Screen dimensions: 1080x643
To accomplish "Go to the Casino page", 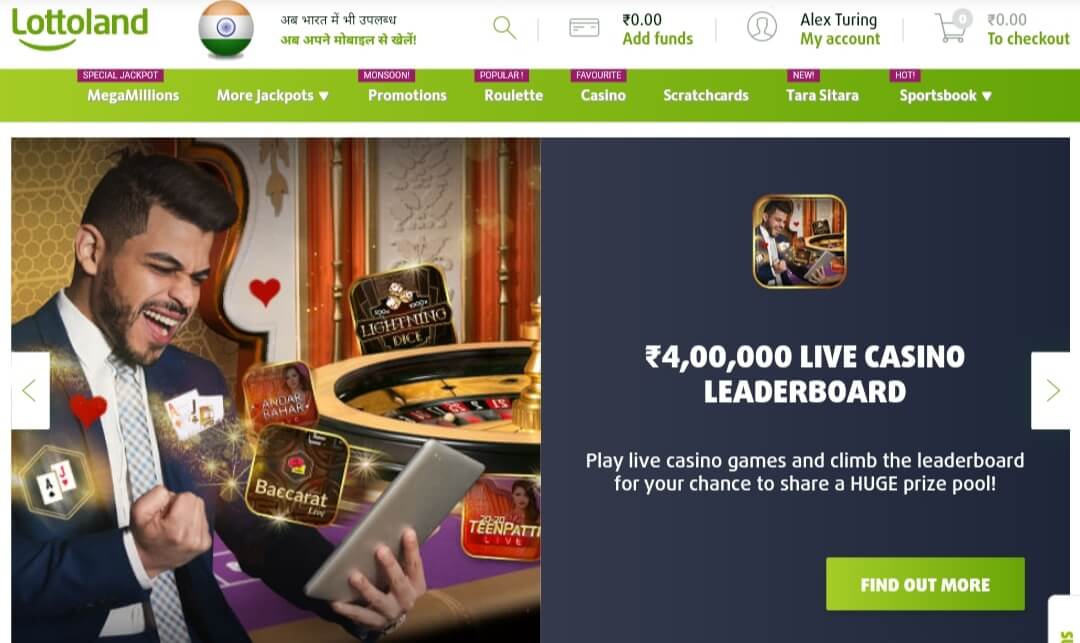I will pyautogui.click(x=603, y=96).
